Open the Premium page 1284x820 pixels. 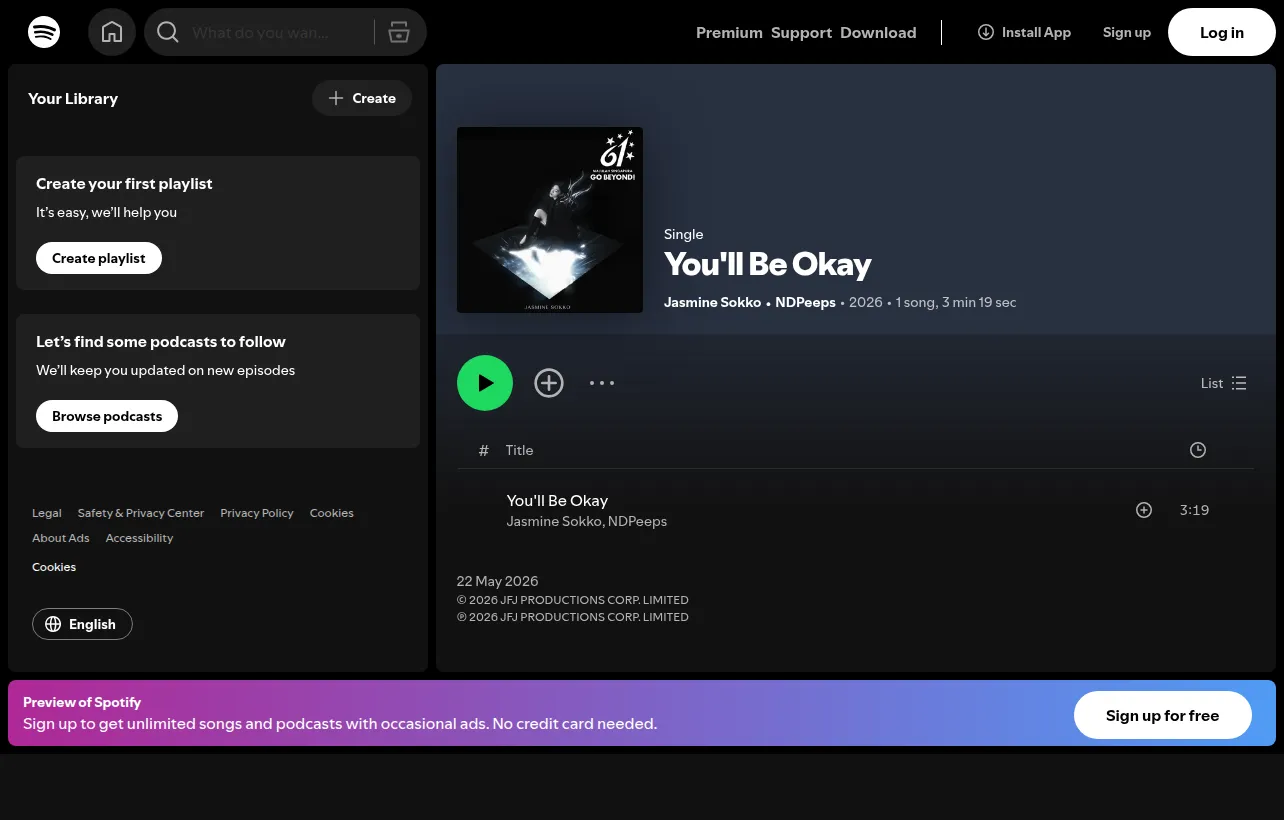point(729,32)
